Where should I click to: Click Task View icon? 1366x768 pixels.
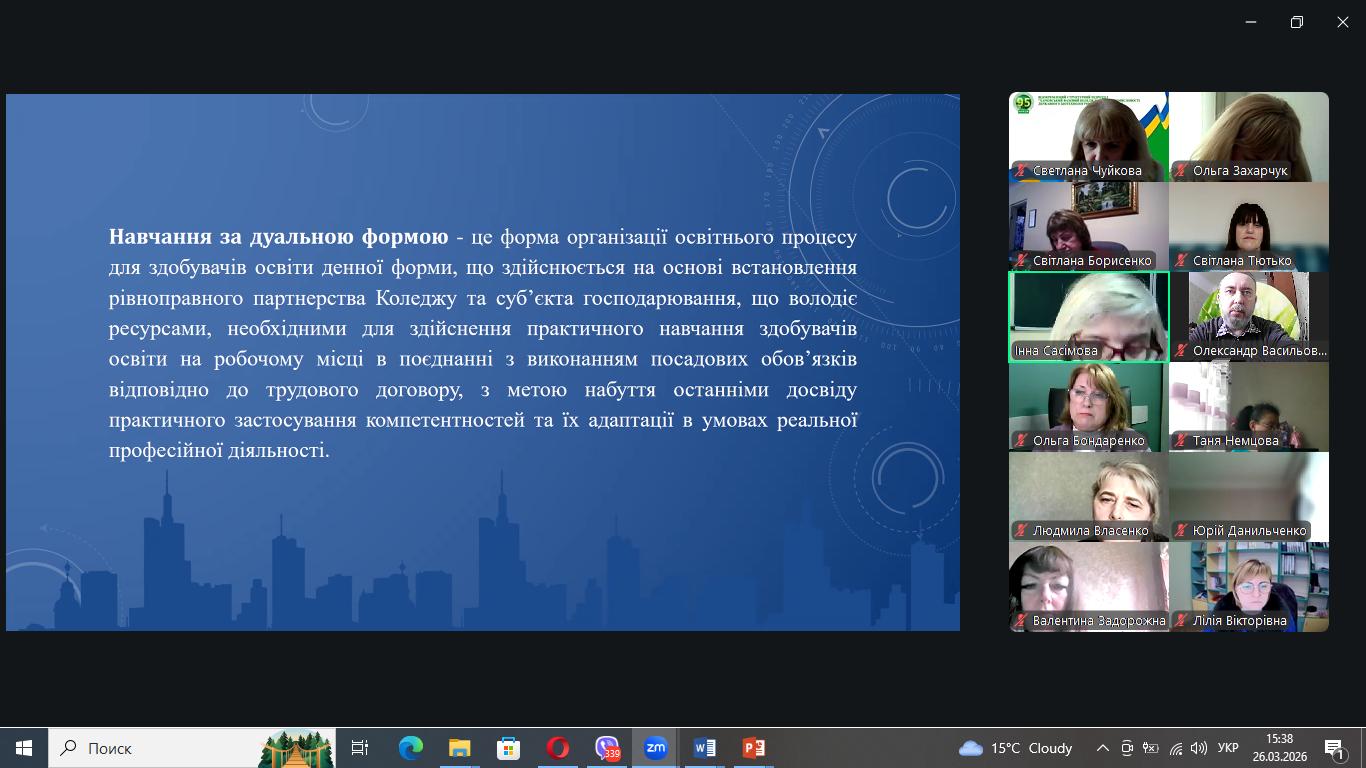tap(360, 748)
